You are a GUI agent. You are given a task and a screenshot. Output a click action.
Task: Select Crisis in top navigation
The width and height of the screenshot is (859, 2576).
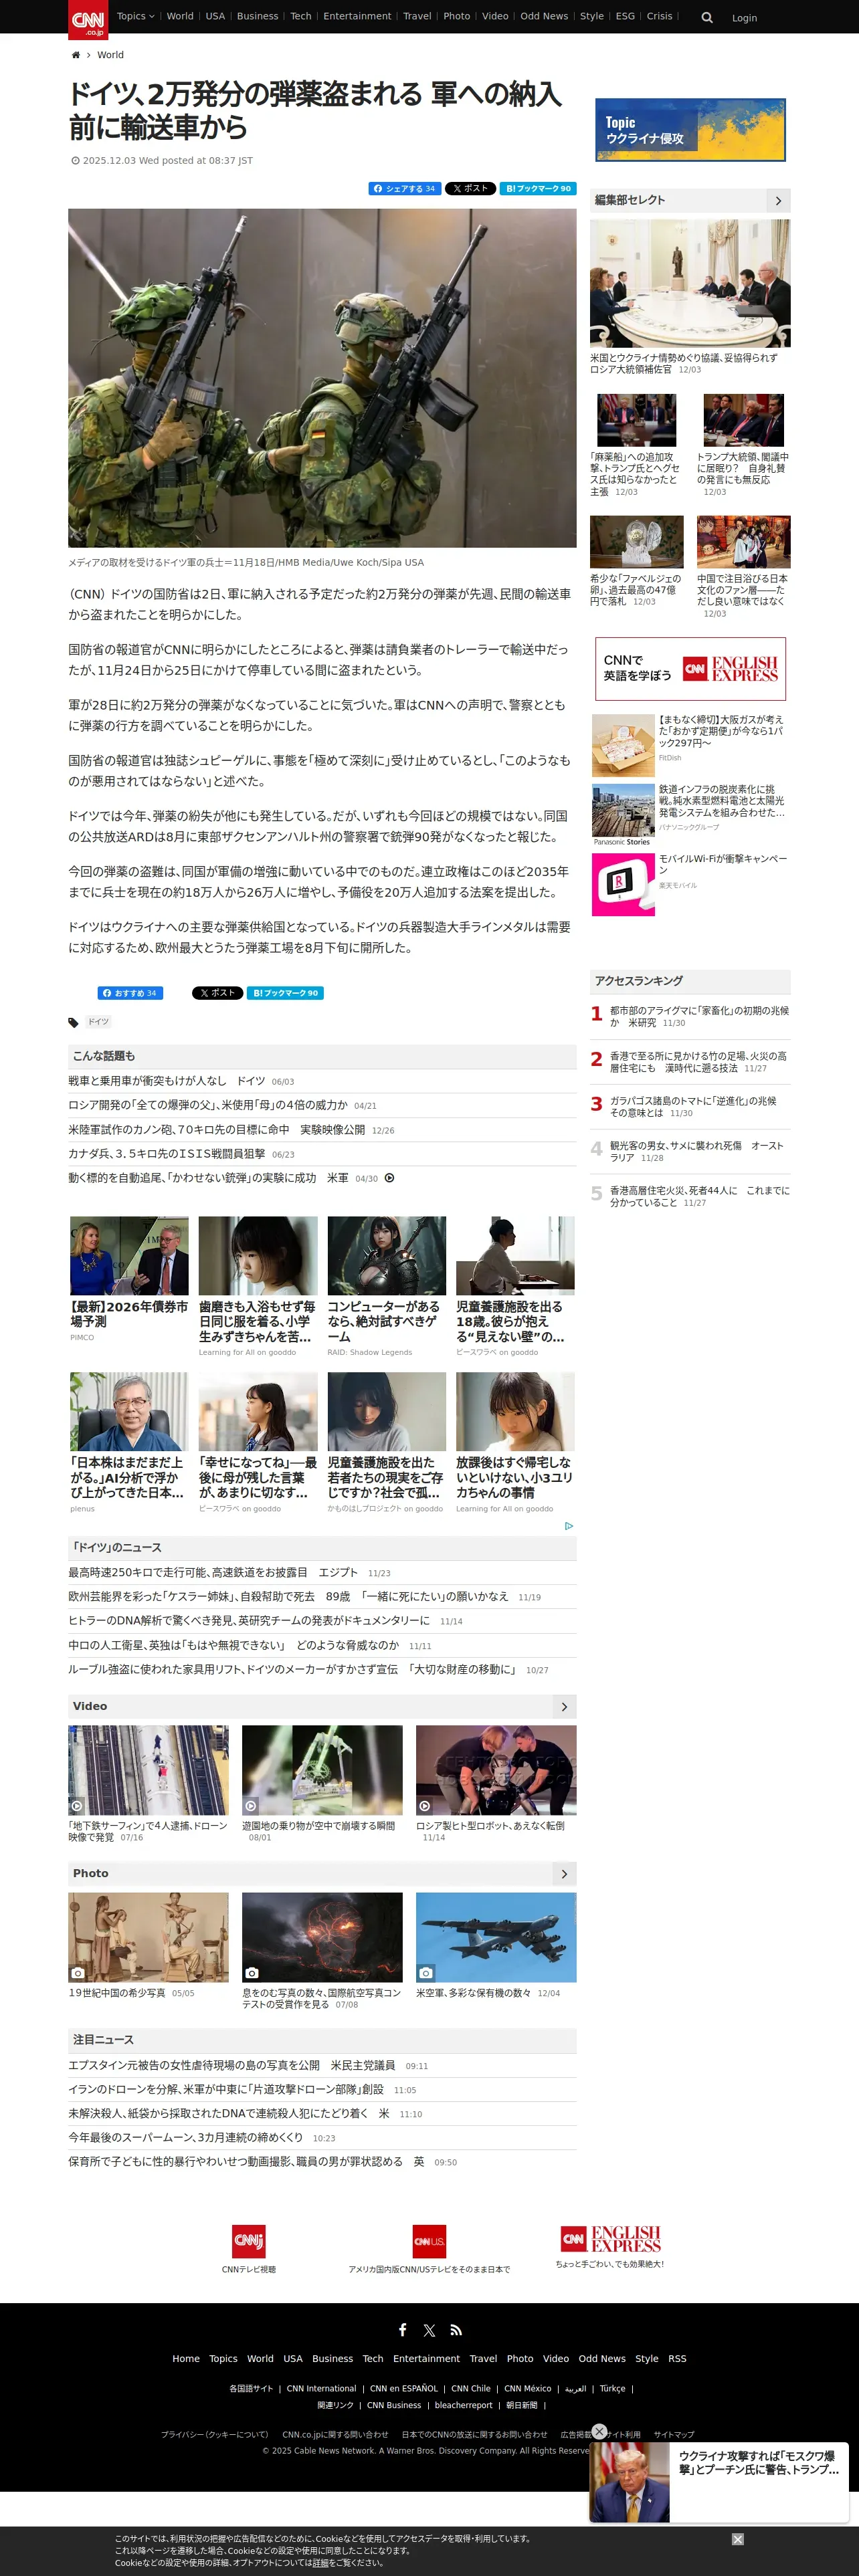[x=659, y=16]
